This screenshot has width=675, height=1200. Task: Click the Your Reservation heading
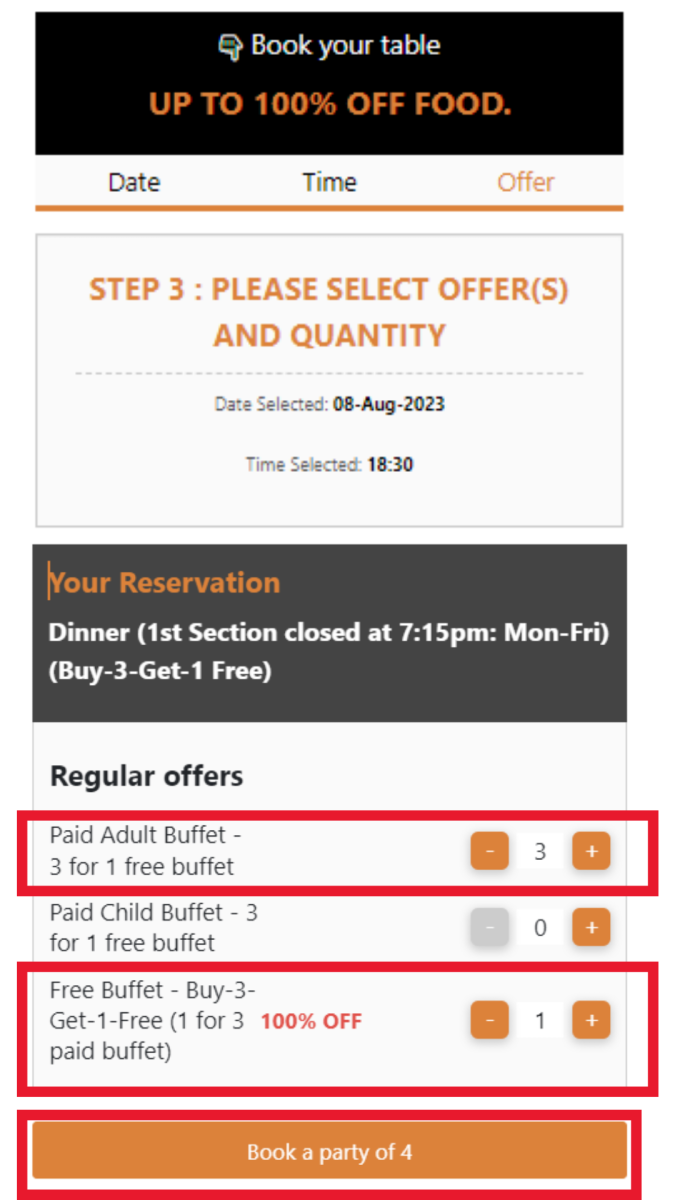pyautogui.click(x=164, y=583)
